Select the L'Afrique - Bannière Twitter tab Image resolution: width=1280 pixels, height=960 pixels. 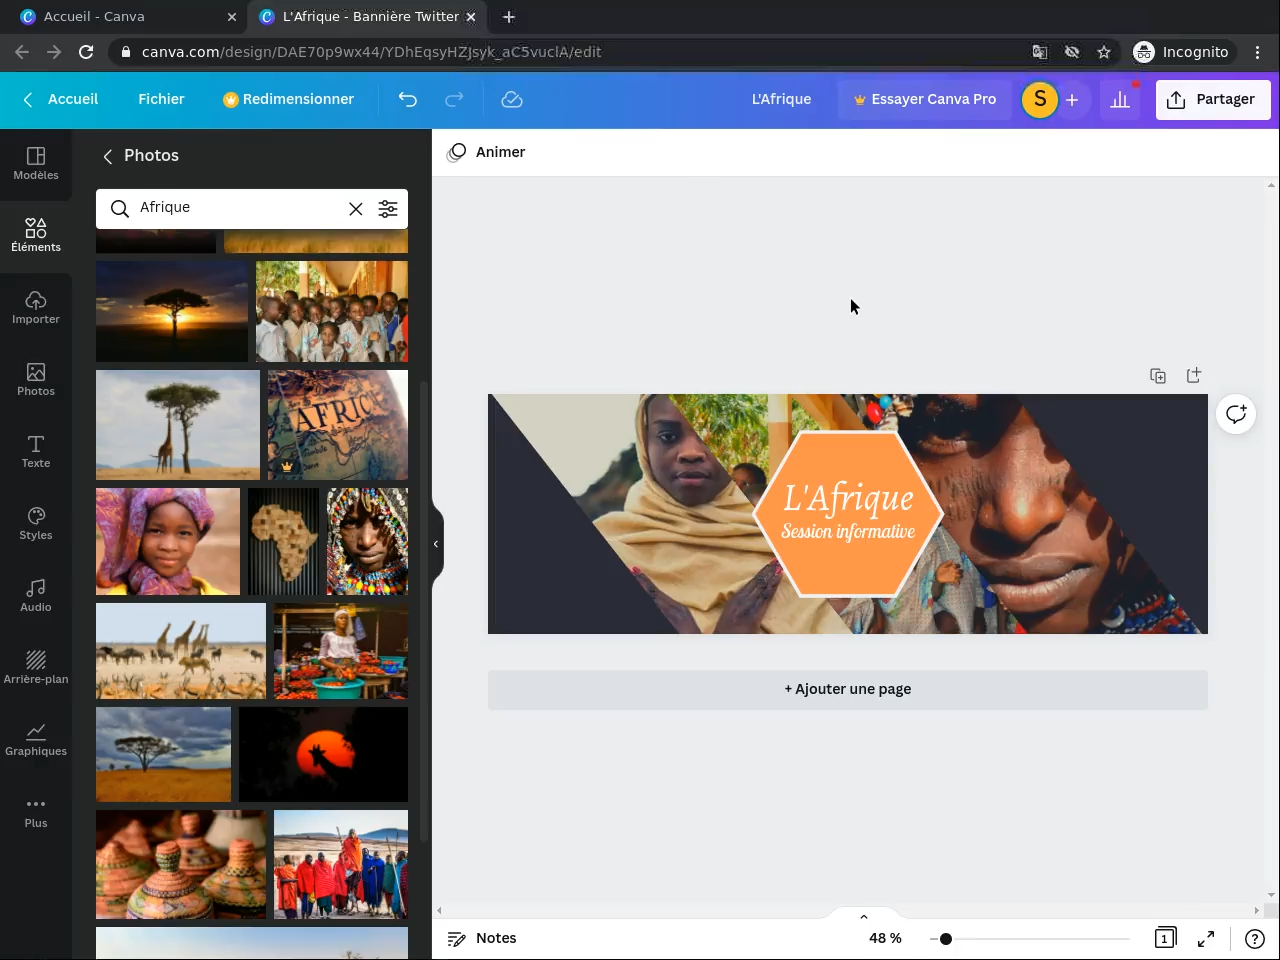pos(367,17)
